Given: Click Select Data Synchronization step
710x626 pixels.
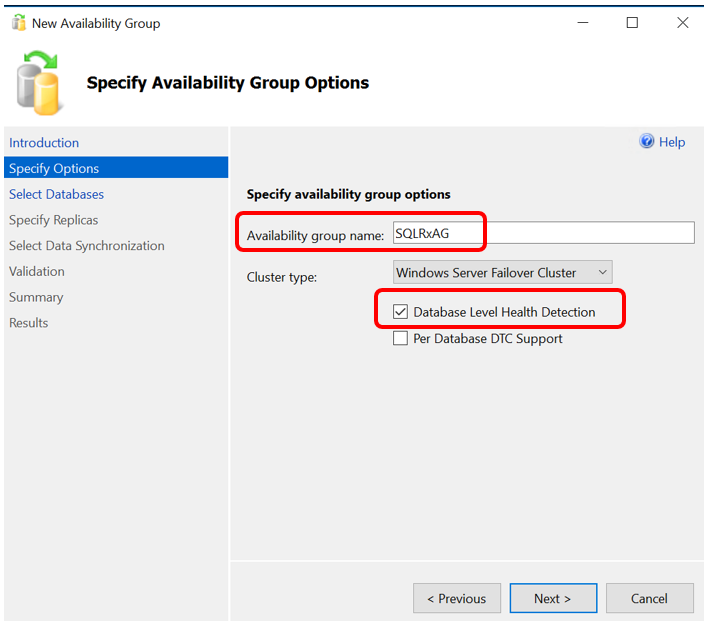Looking at the screenshot, I should (87, 246).
